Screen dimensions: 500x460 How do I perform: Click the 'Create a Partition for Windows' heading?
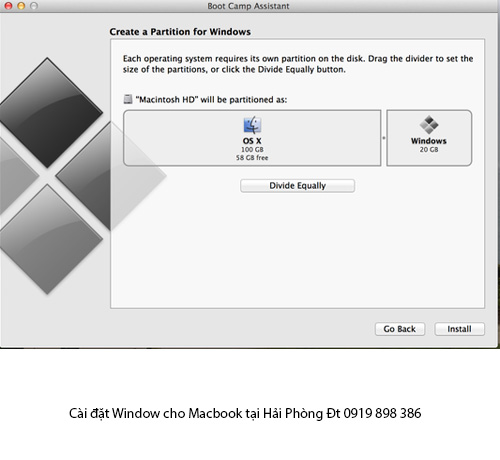180,32
